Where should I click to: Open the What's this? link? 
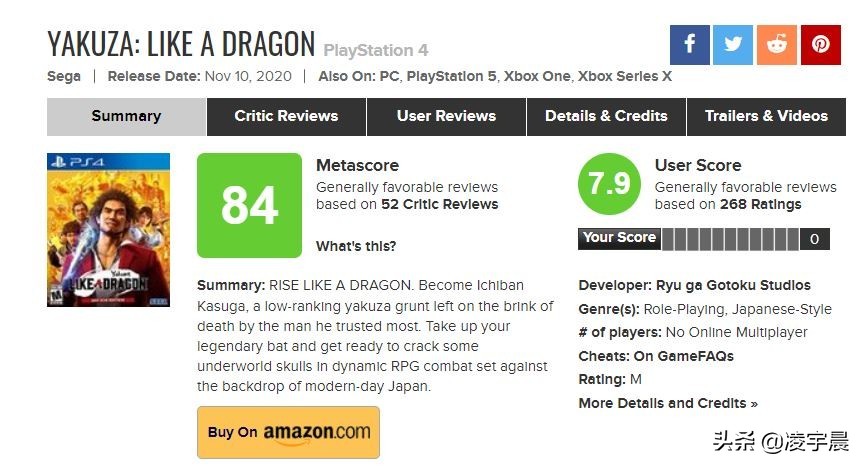356,246
